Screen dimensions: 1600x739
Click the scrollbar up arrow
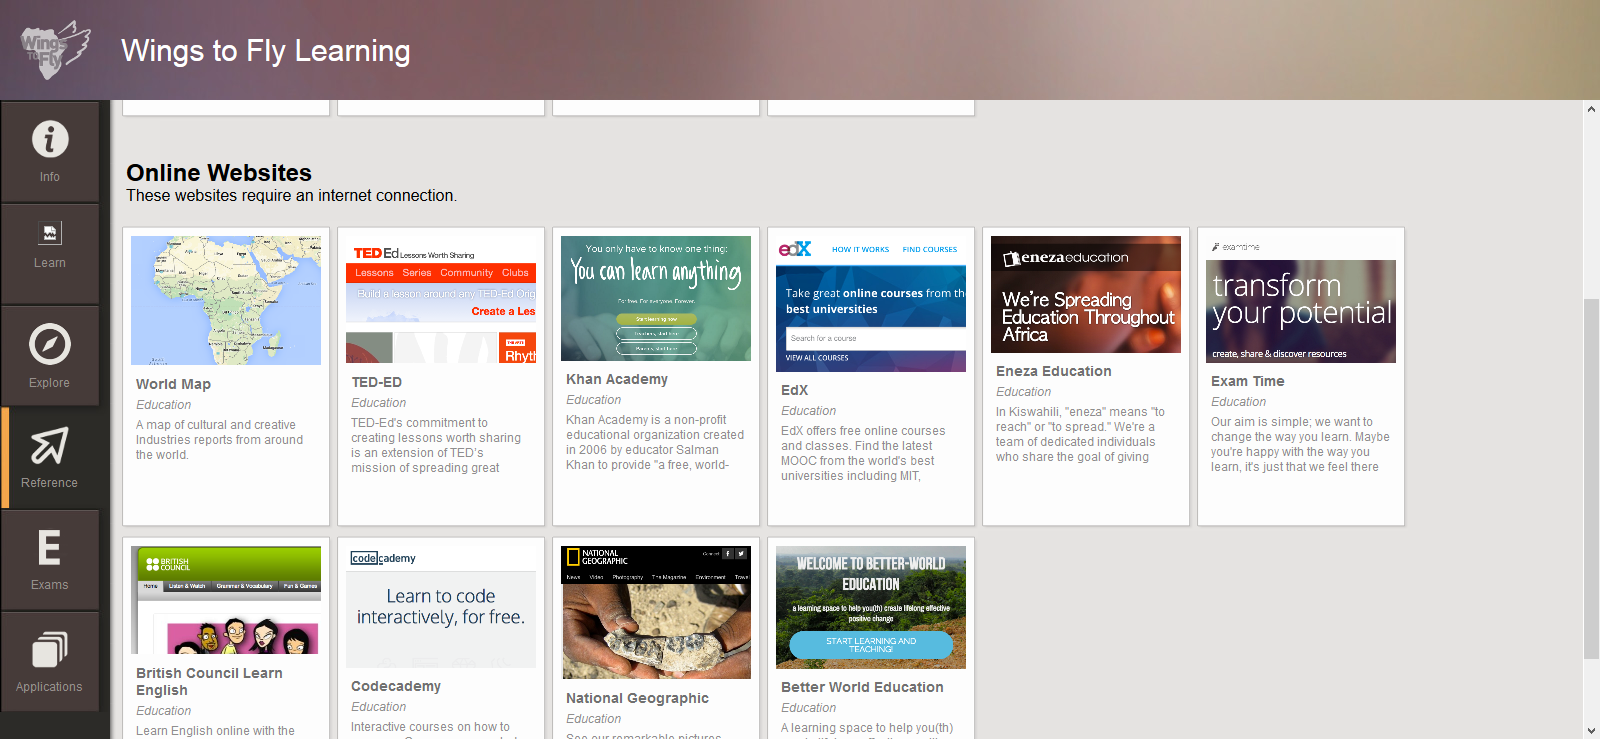coord(1591,109)
